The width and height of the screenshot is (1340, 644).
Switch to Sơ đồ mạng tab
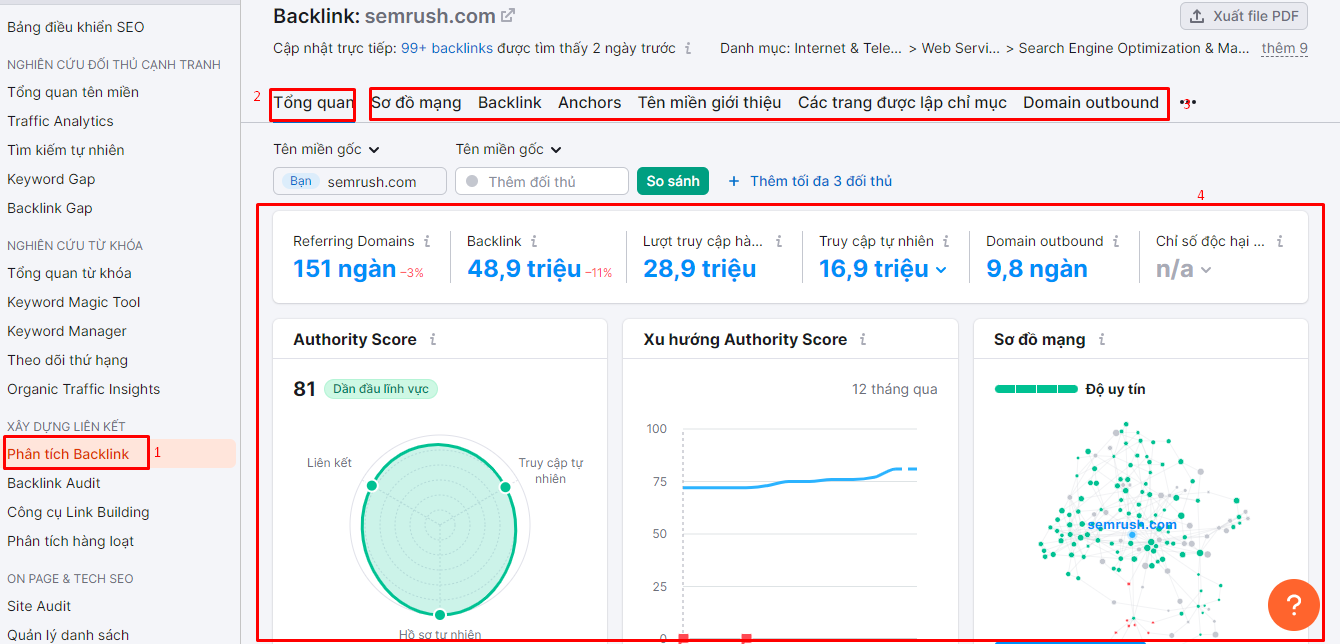[x=416, y=102]
